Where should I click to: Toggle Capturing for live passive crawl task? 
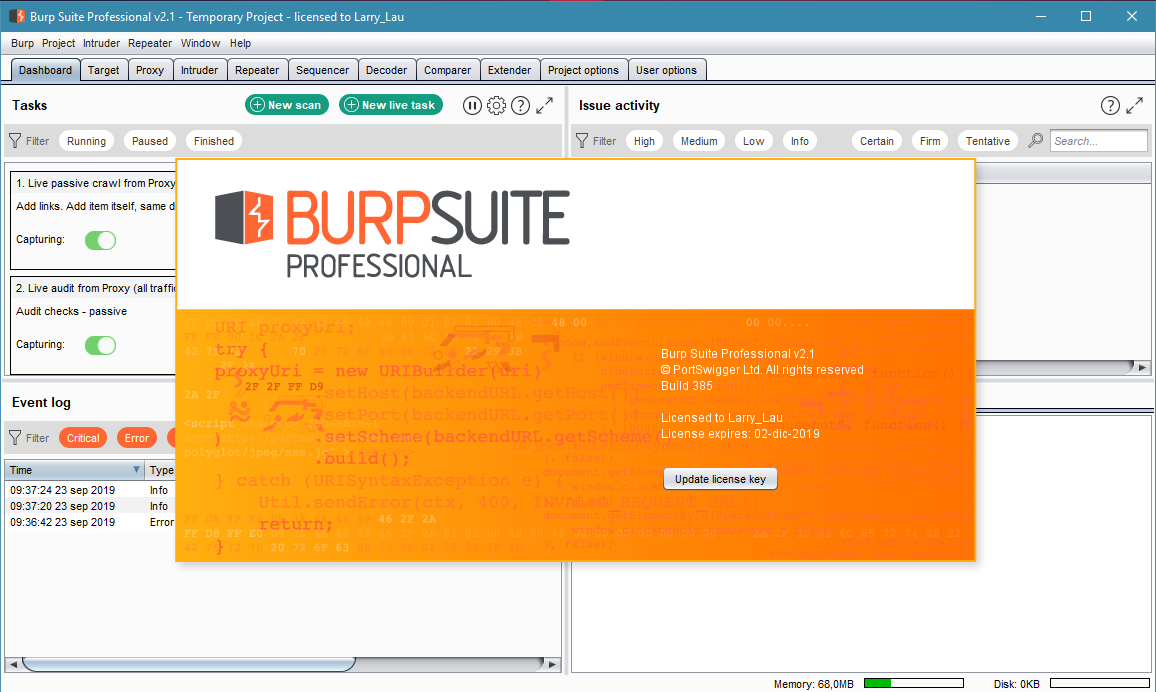(100, 240)
